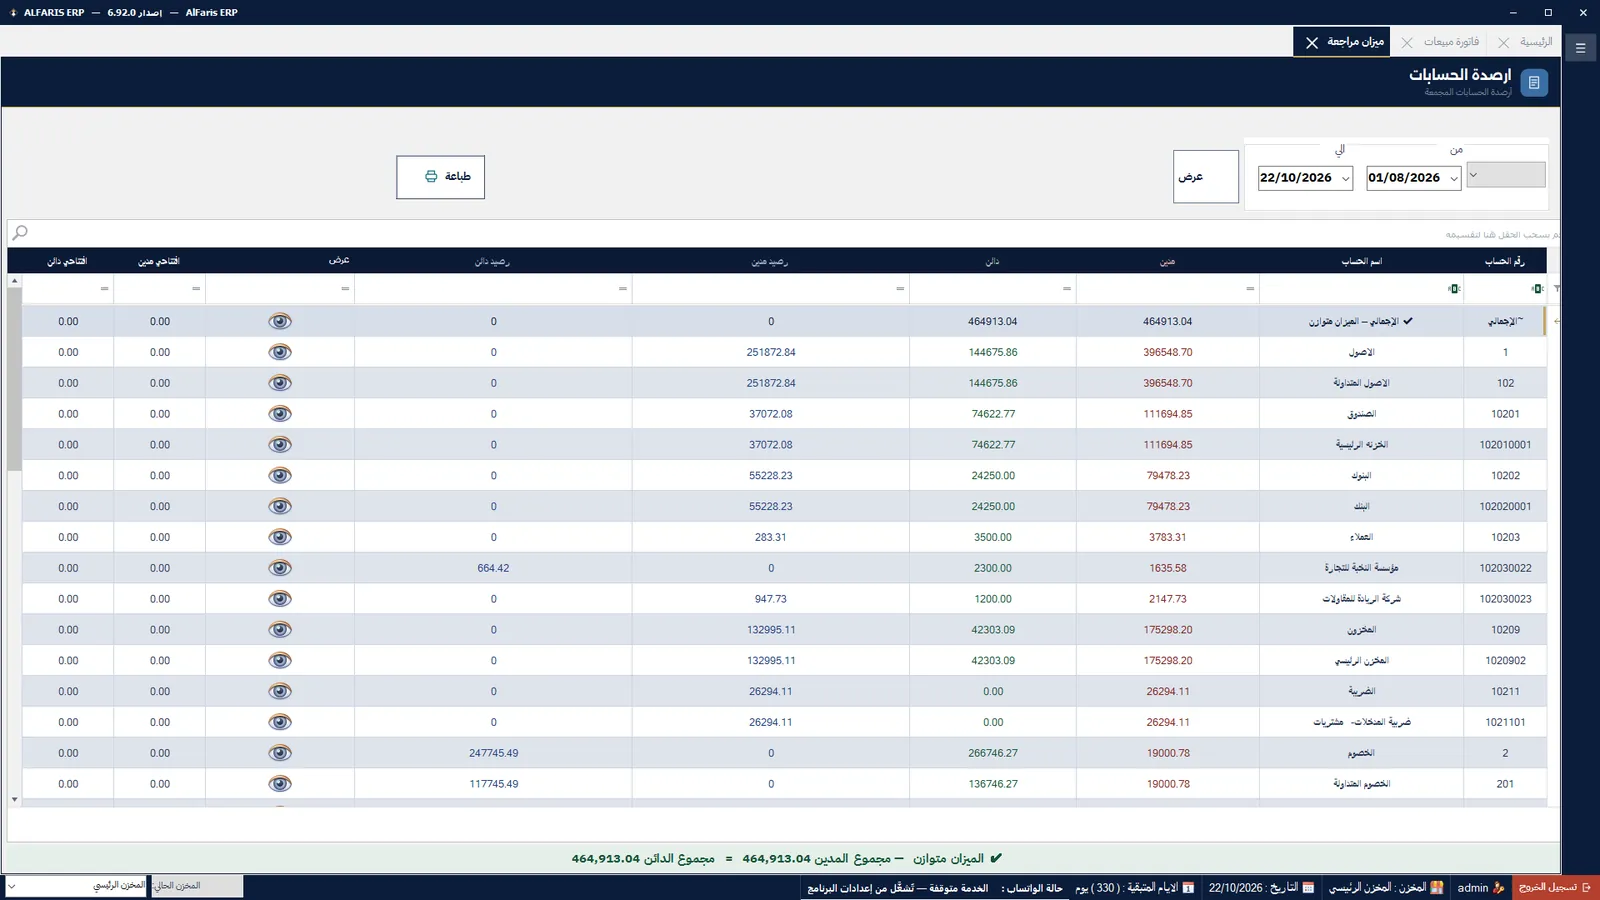Close the فاتورة مبيعات tab

tap(1407, 42)
